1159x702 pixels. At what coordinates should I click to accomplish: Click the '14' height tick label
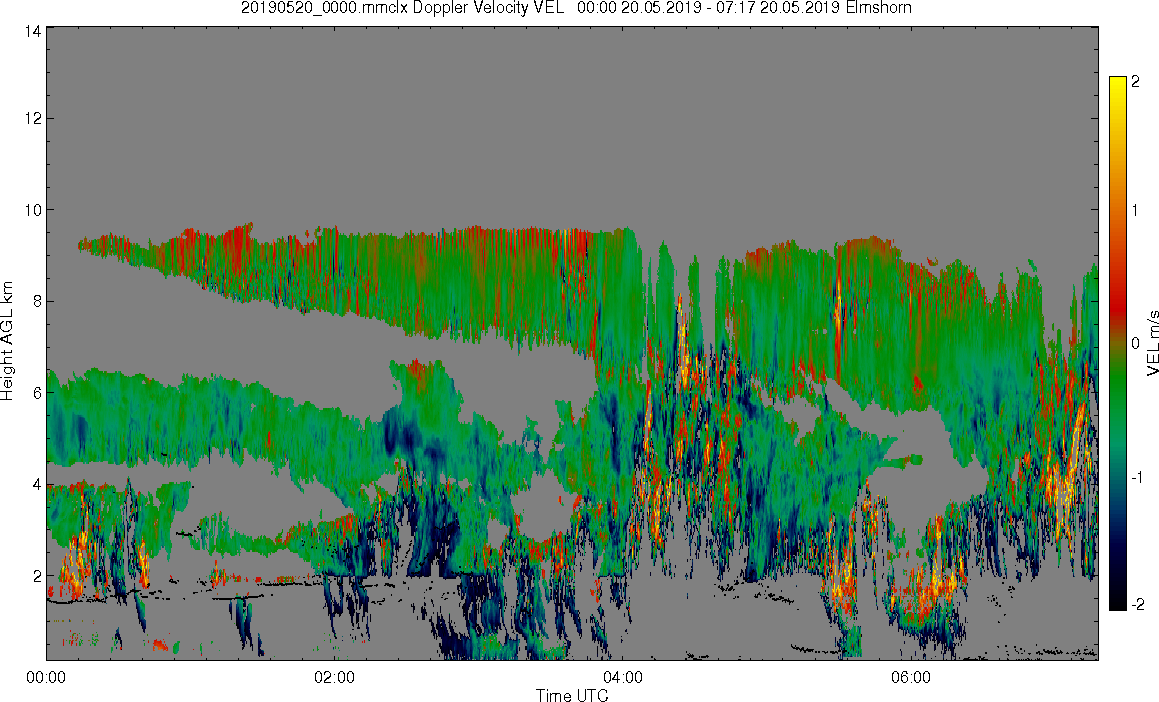click(x=32, y=31)
